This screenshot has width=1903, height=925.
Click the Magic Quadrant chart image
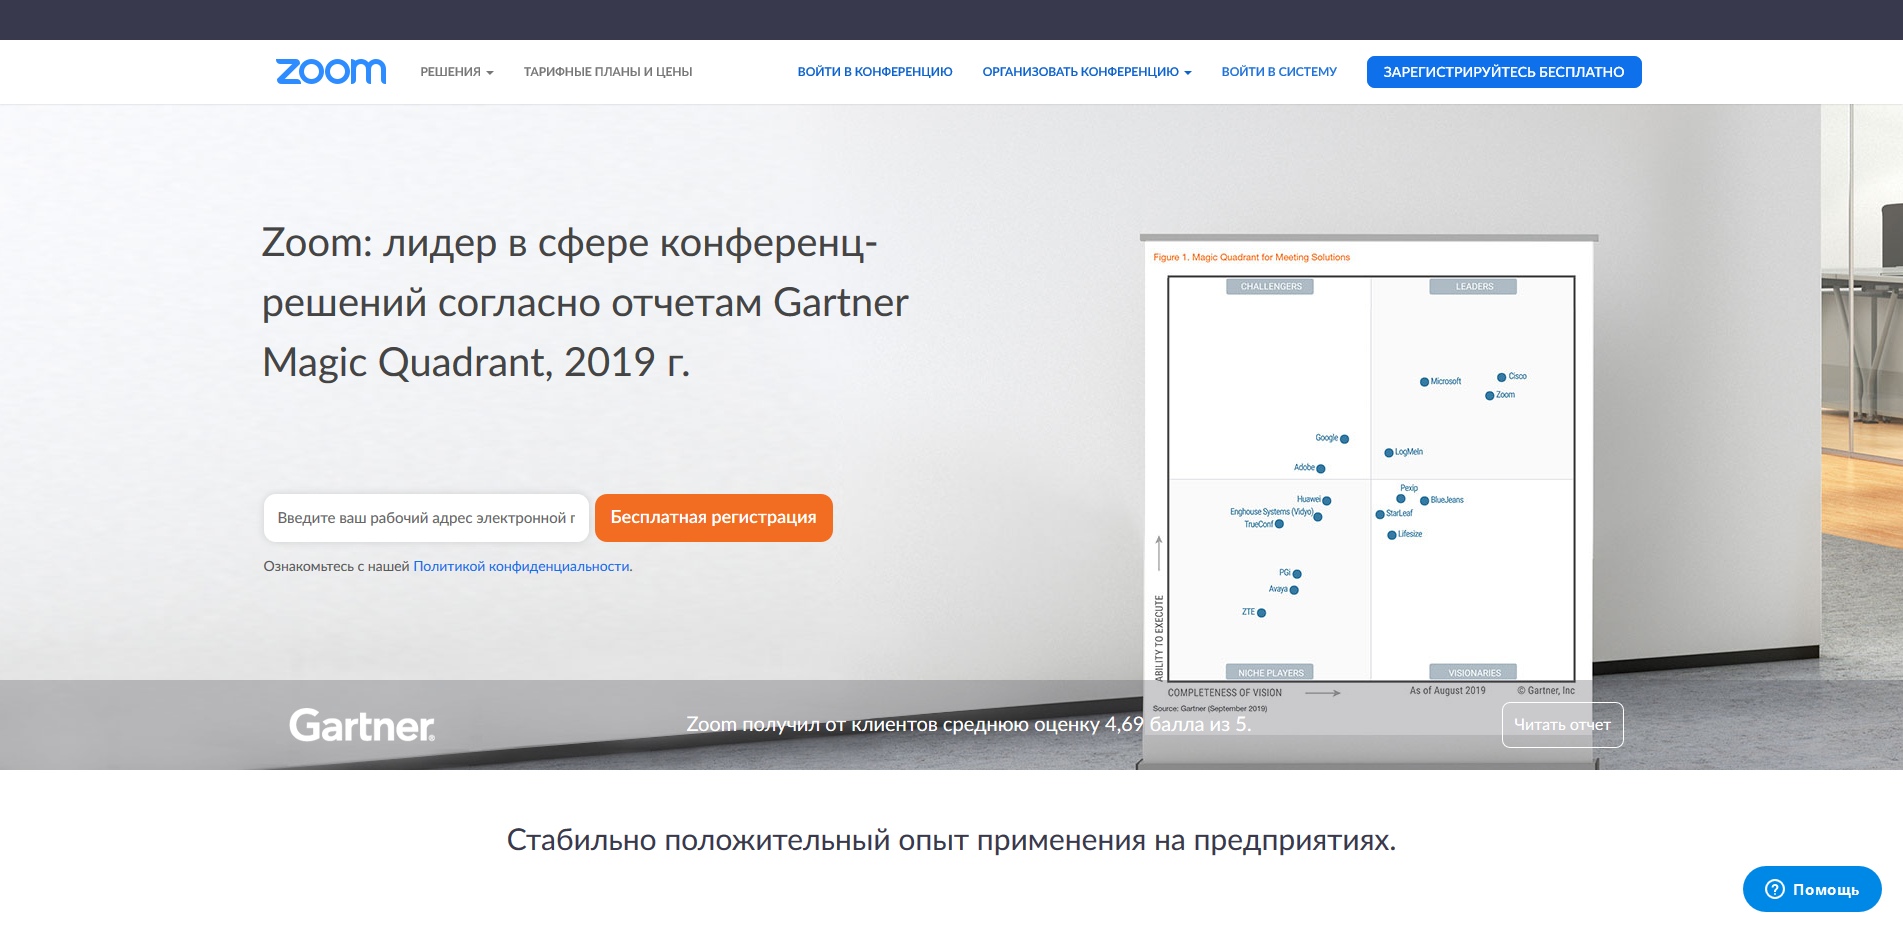[x=1369, y=477]
